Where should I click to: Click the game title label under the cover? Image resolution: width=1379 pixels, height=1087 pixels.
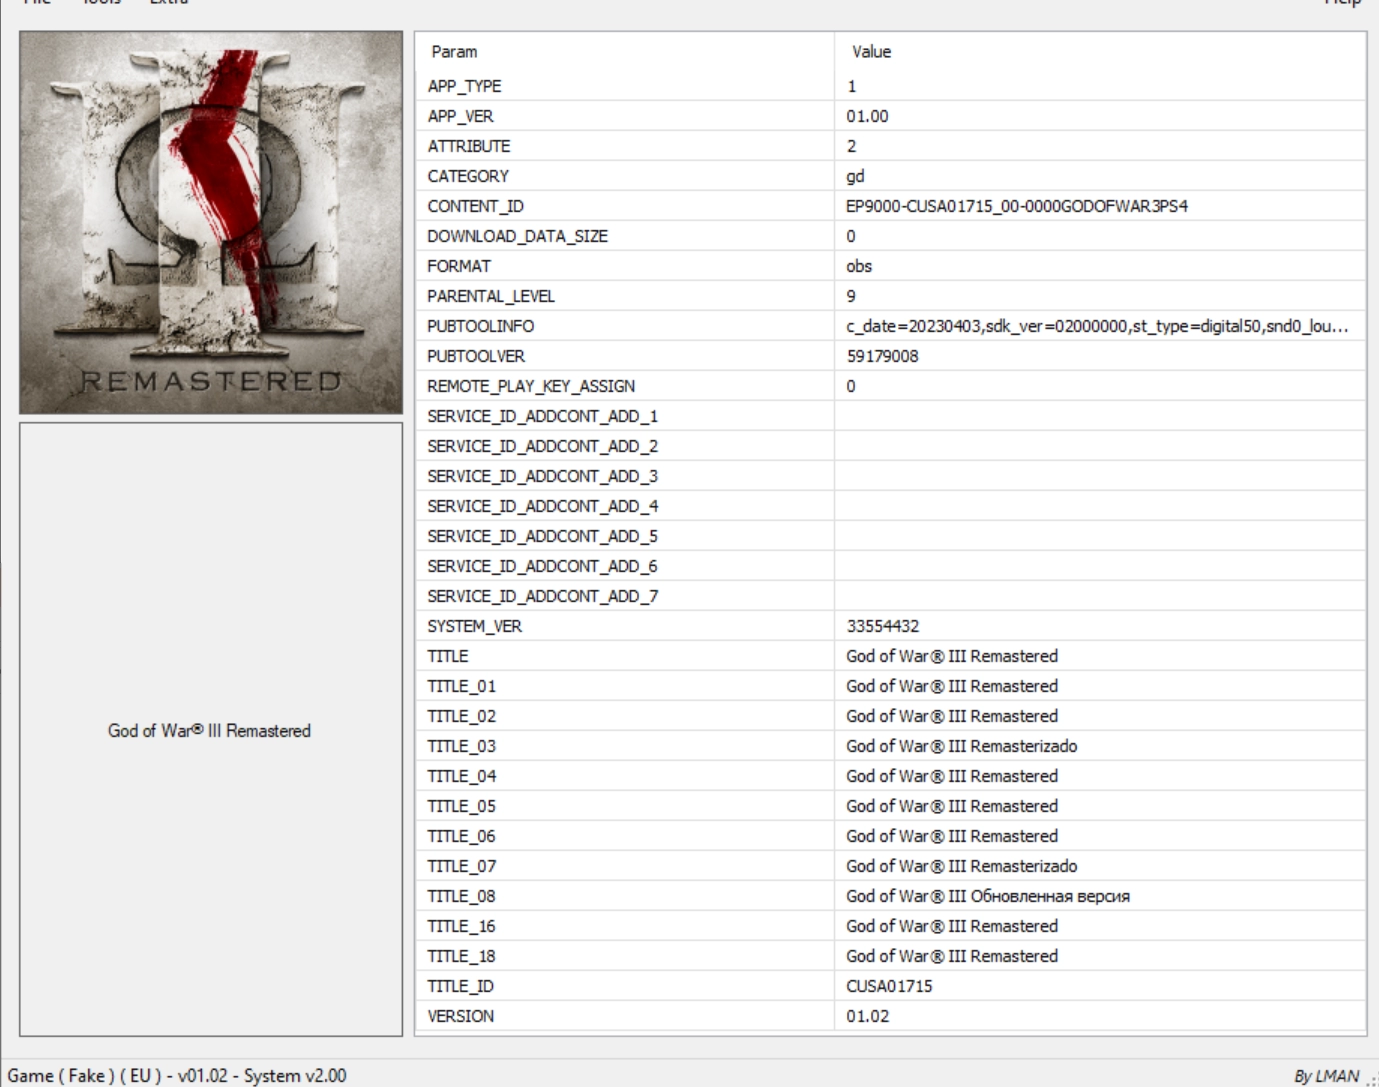click(209, 731)
